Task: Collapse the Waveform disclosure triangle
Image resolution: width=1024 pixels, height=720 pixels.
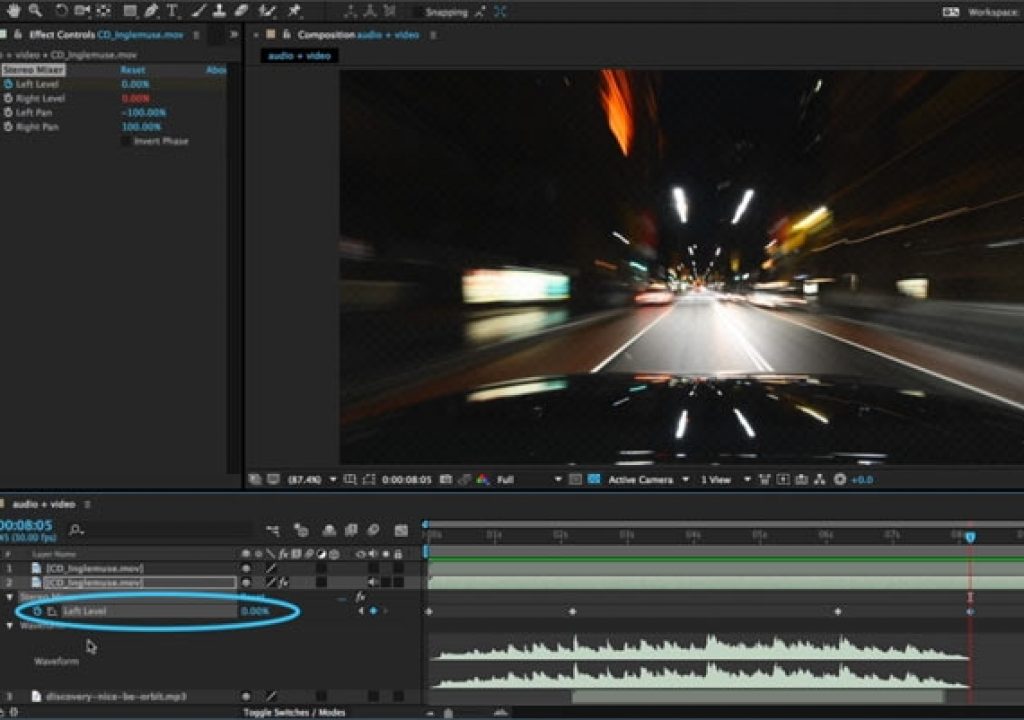Action: point(9,626)
